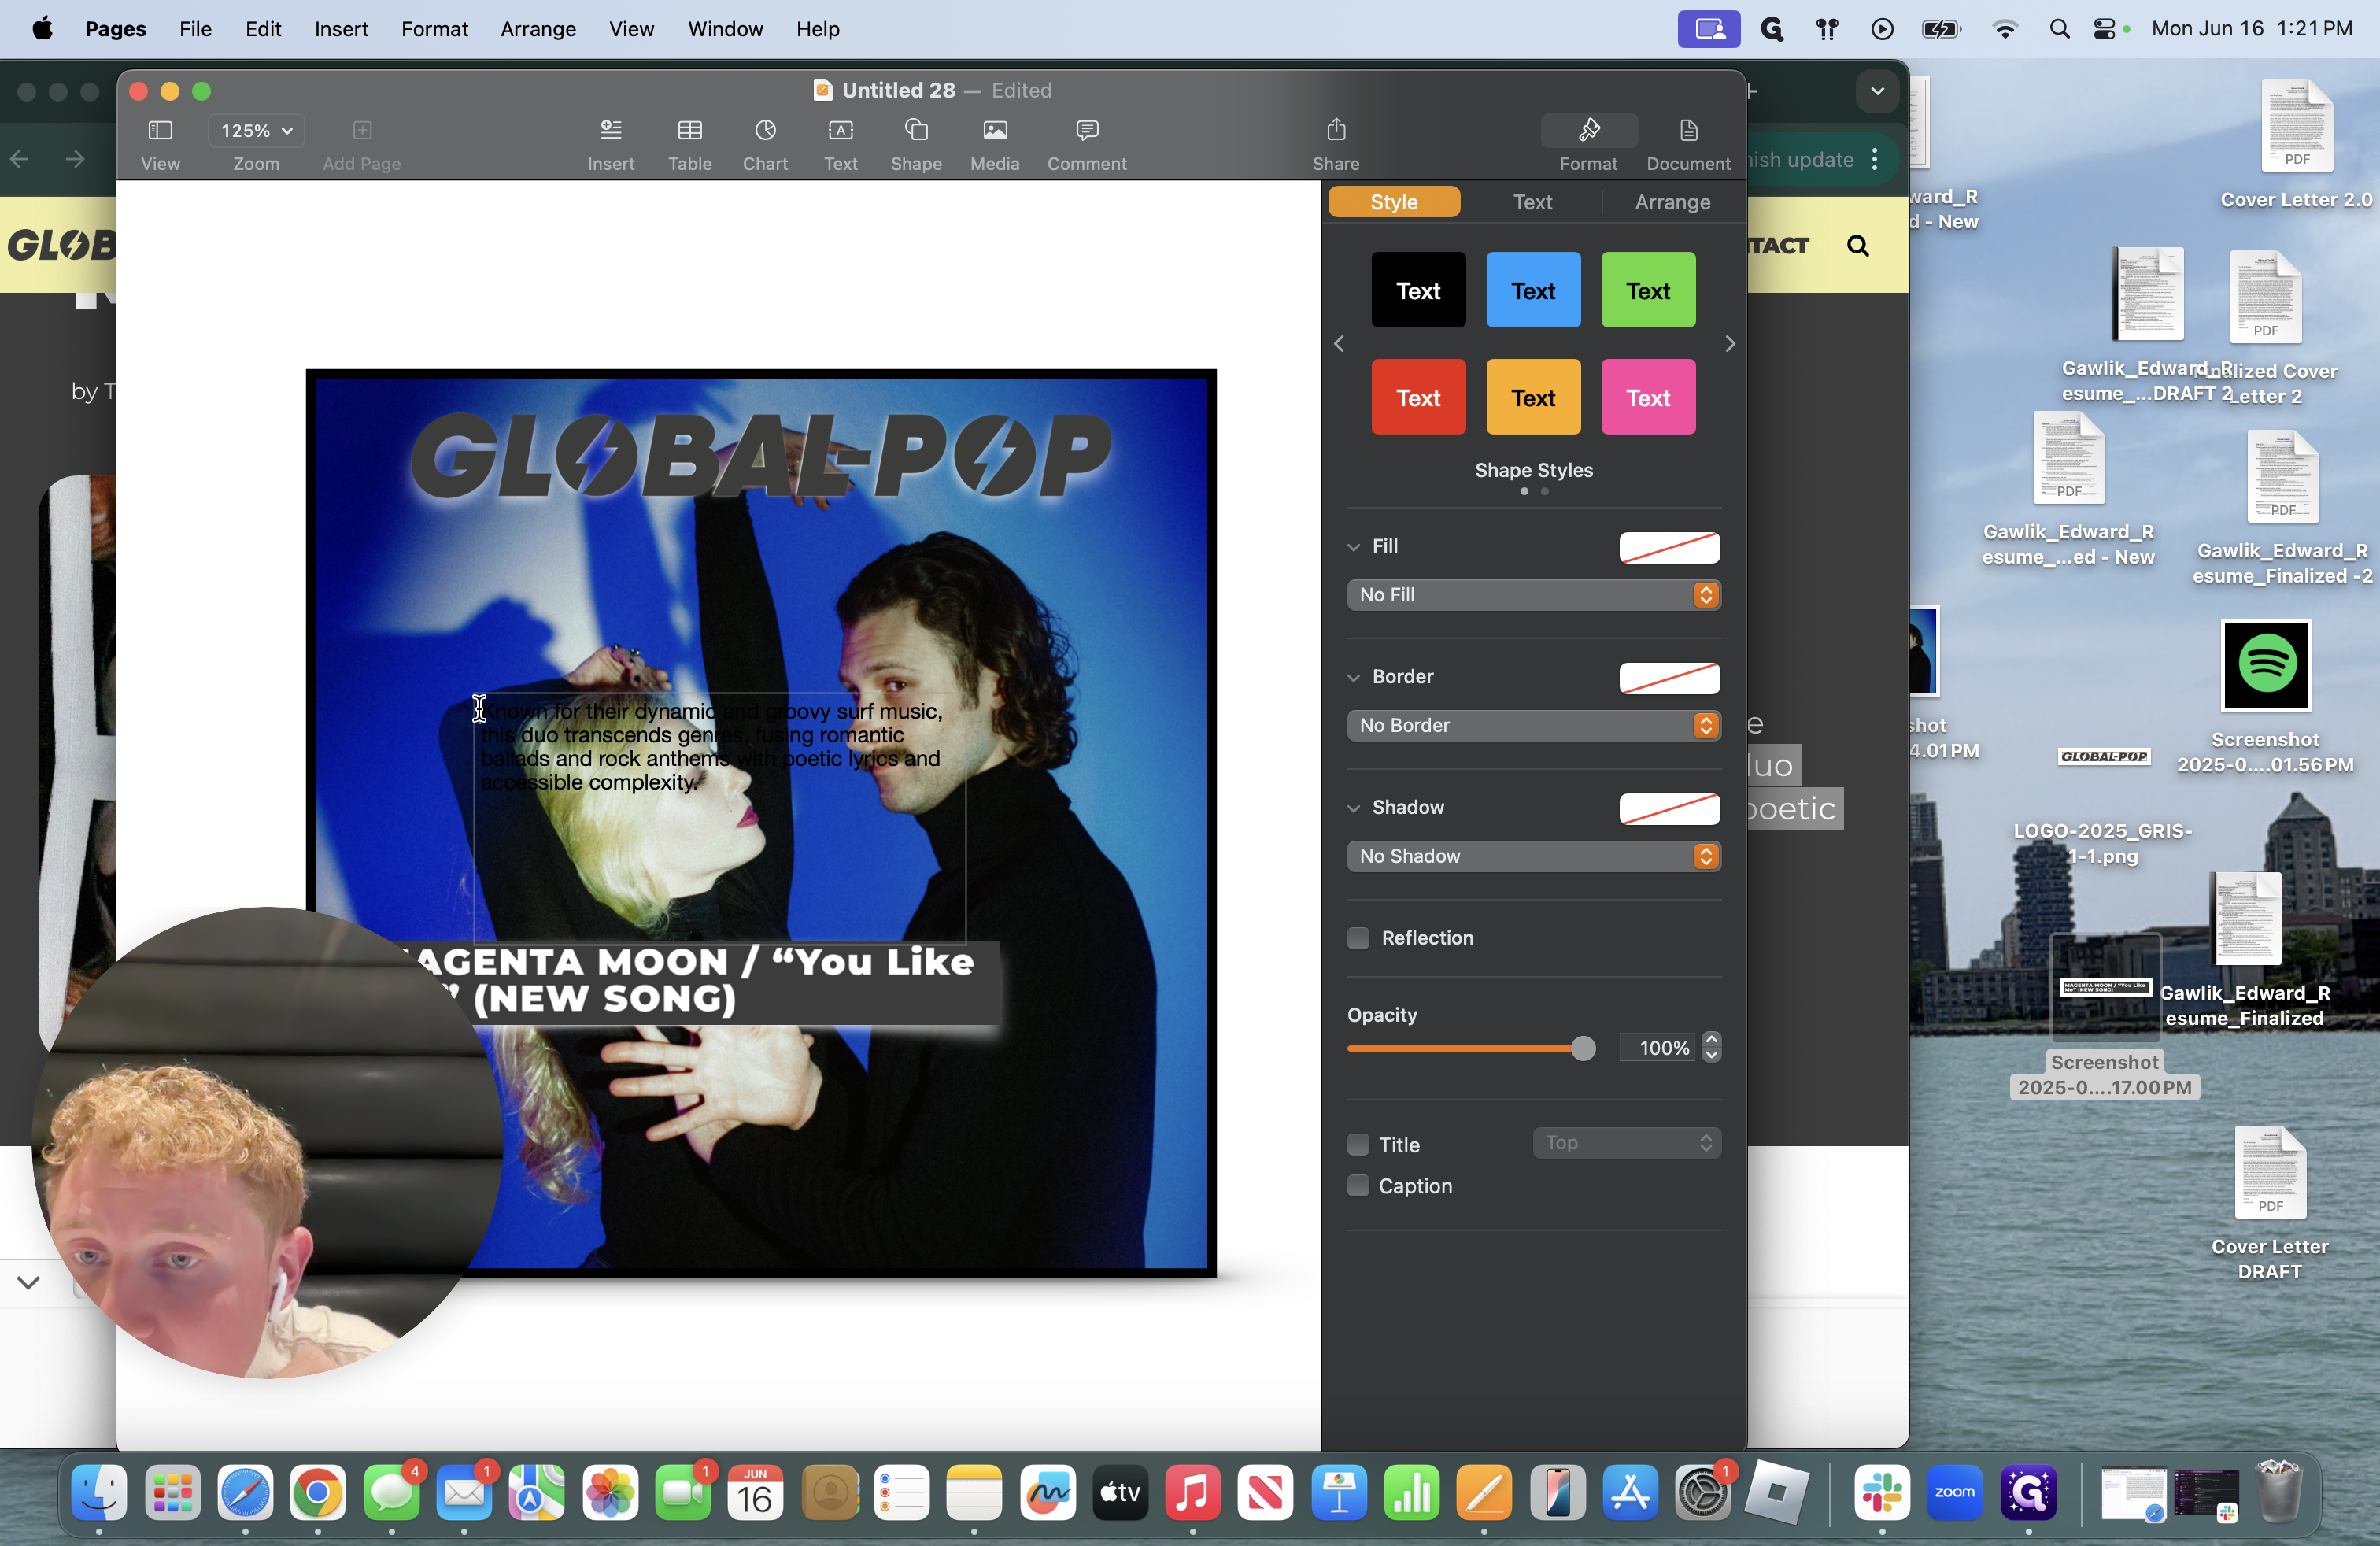Open the No Fill dropdown
Image resolution: width=2380 pixels, height=1546 pixels.
coord(1533,594)
